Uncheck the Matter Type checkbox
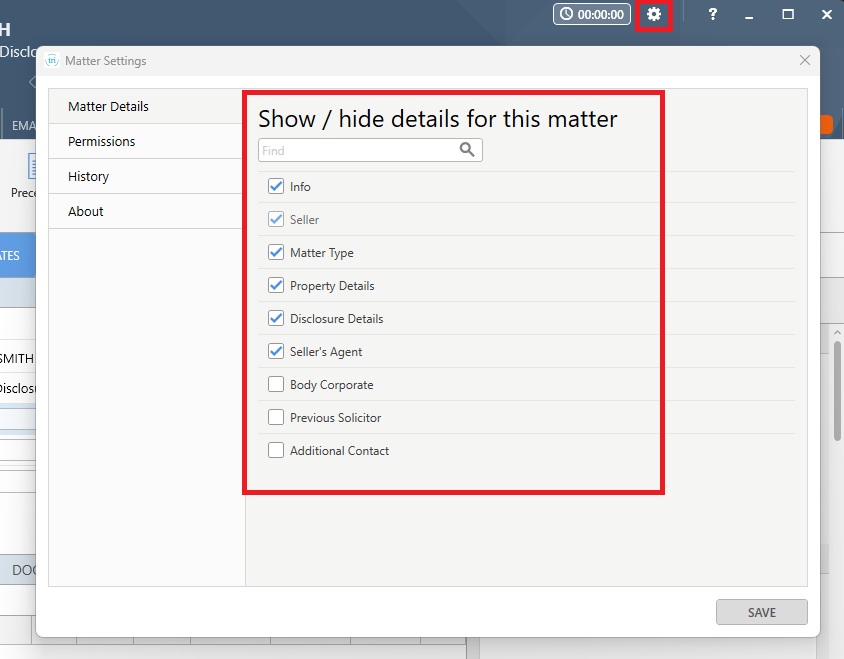 point(276,252)
